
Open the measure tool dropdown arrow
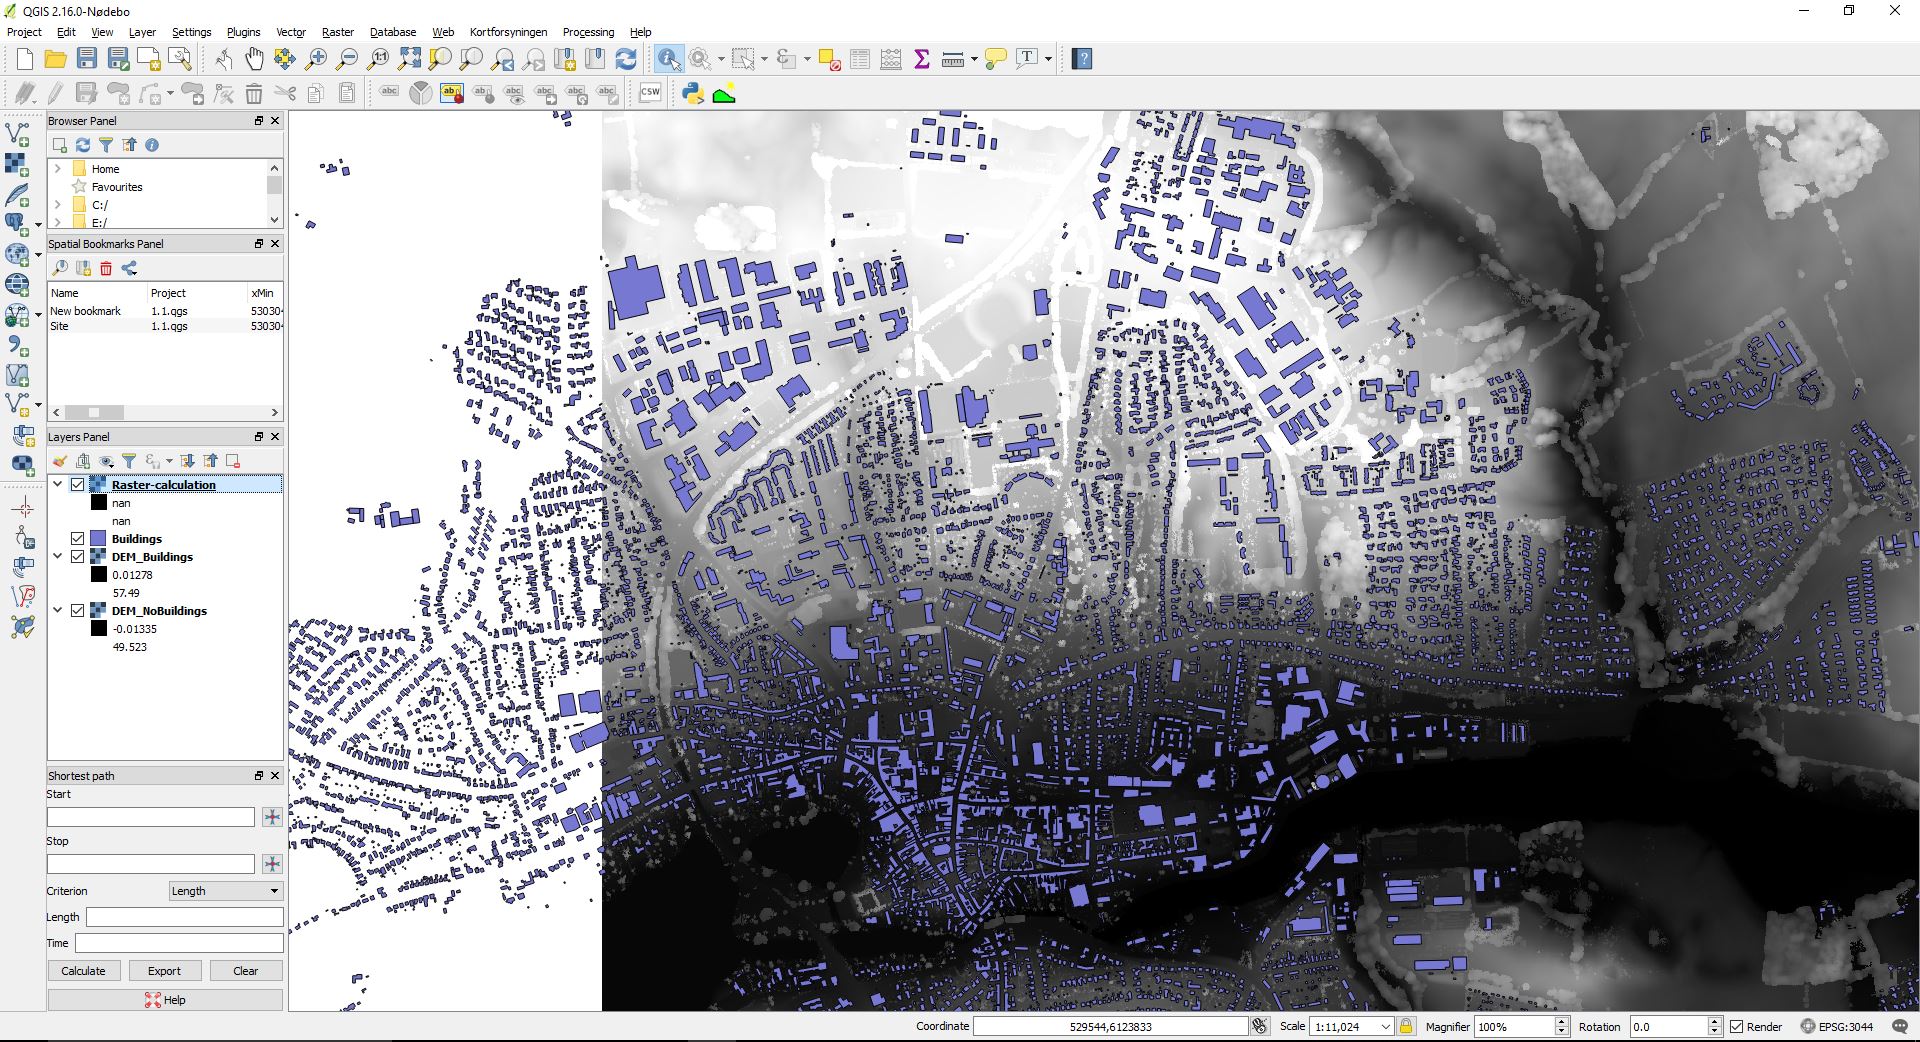click(974, 59)
